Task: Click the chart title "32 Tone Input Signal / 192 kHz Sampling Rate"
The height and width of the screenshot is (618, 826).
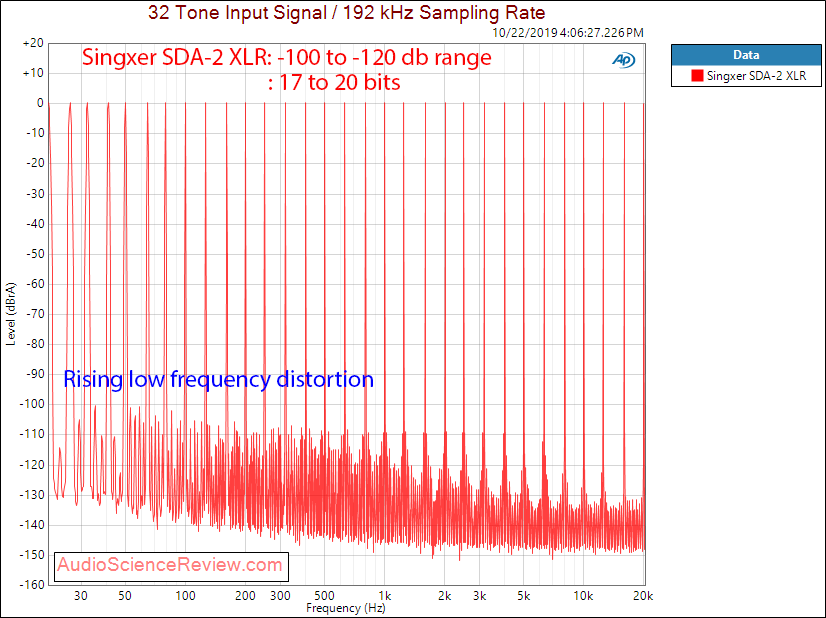Action: 346,12
